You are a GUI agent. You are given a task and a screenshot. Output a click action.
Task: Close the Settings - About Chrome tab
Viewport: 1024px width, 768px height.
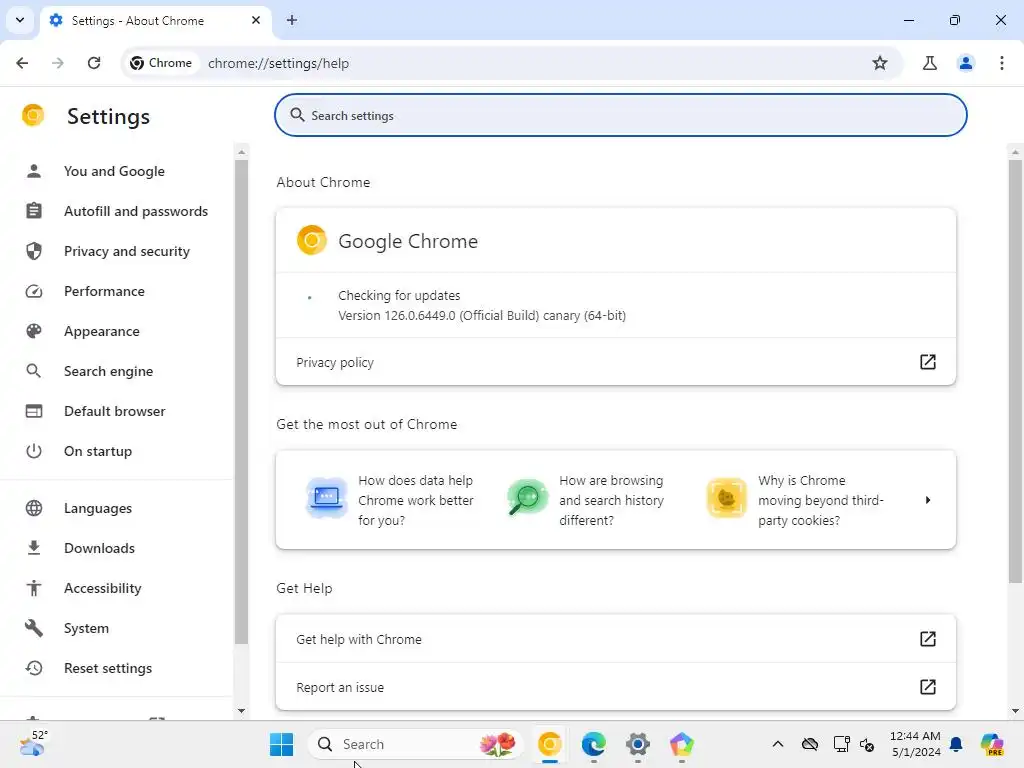tap(256, 20)
